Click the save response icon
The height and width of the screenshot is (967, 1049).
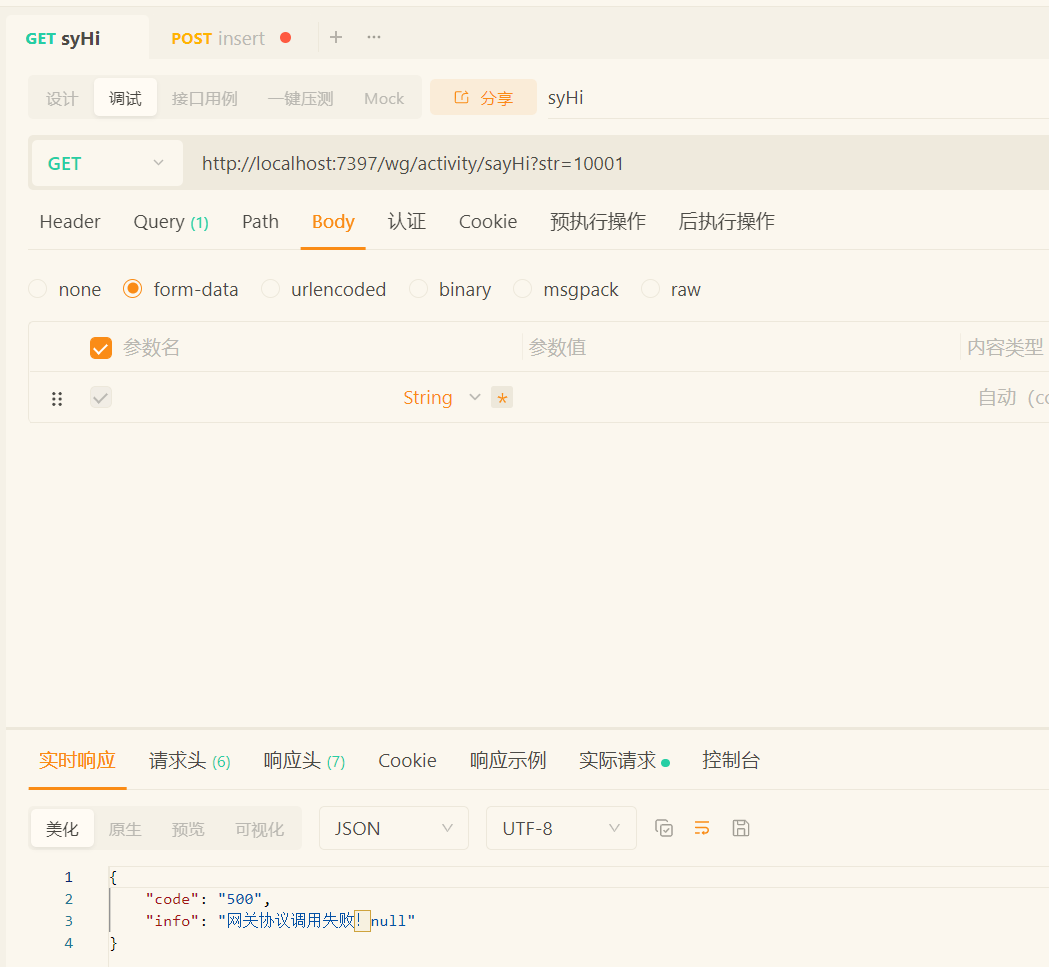pyautogui.click(x=741, y=828)
